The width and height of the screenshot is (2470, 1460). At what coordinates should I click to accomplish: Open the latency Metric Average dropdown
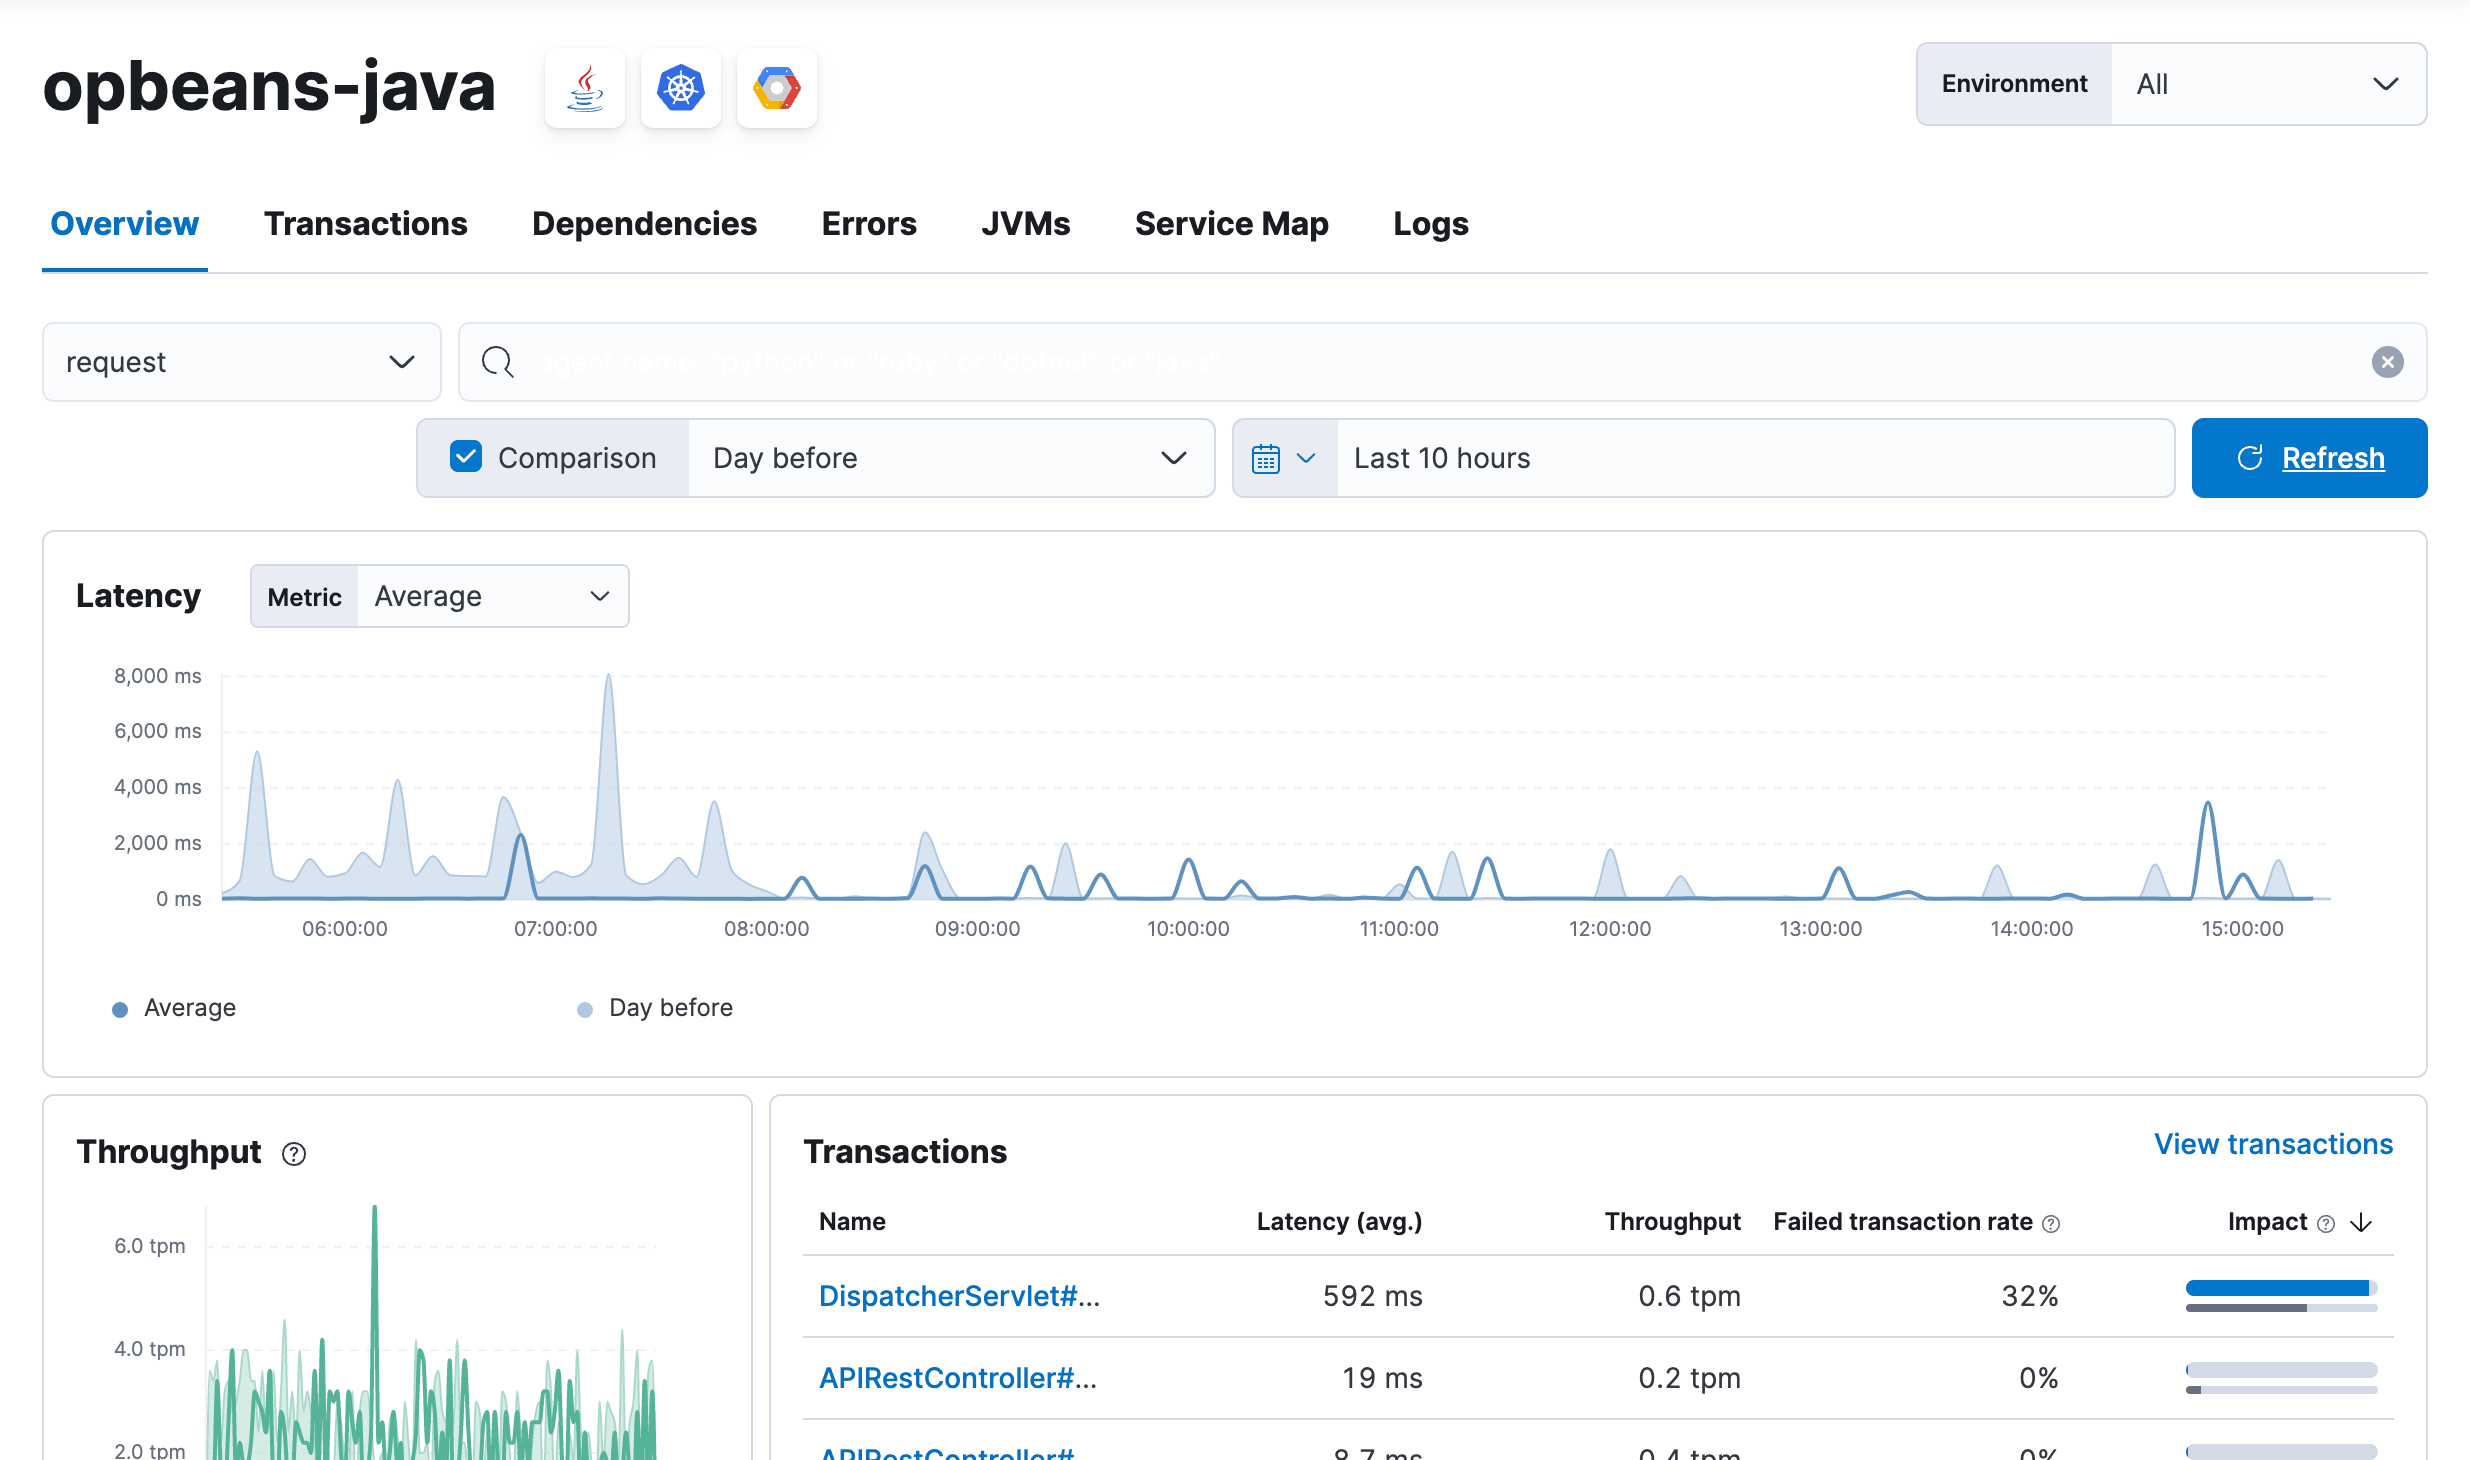[x=492, y=596]
